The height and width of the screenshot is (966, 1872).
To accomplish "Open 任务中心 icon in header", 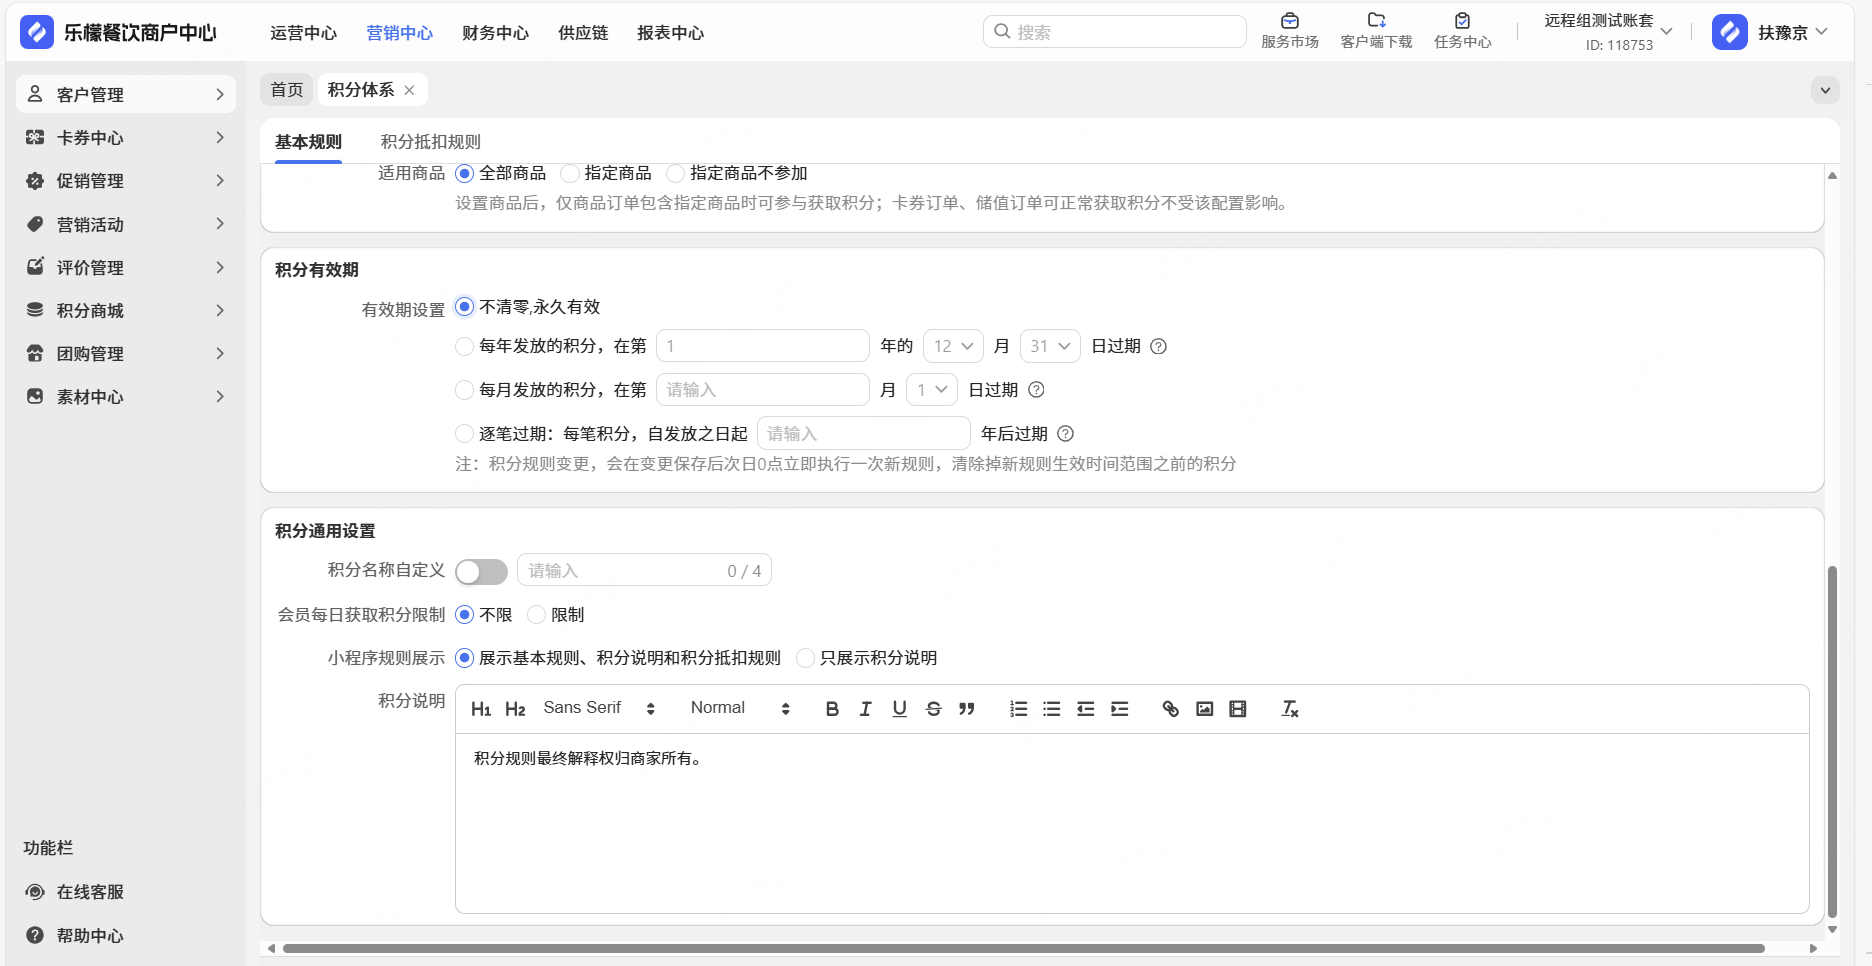I will coord(1462,31).
